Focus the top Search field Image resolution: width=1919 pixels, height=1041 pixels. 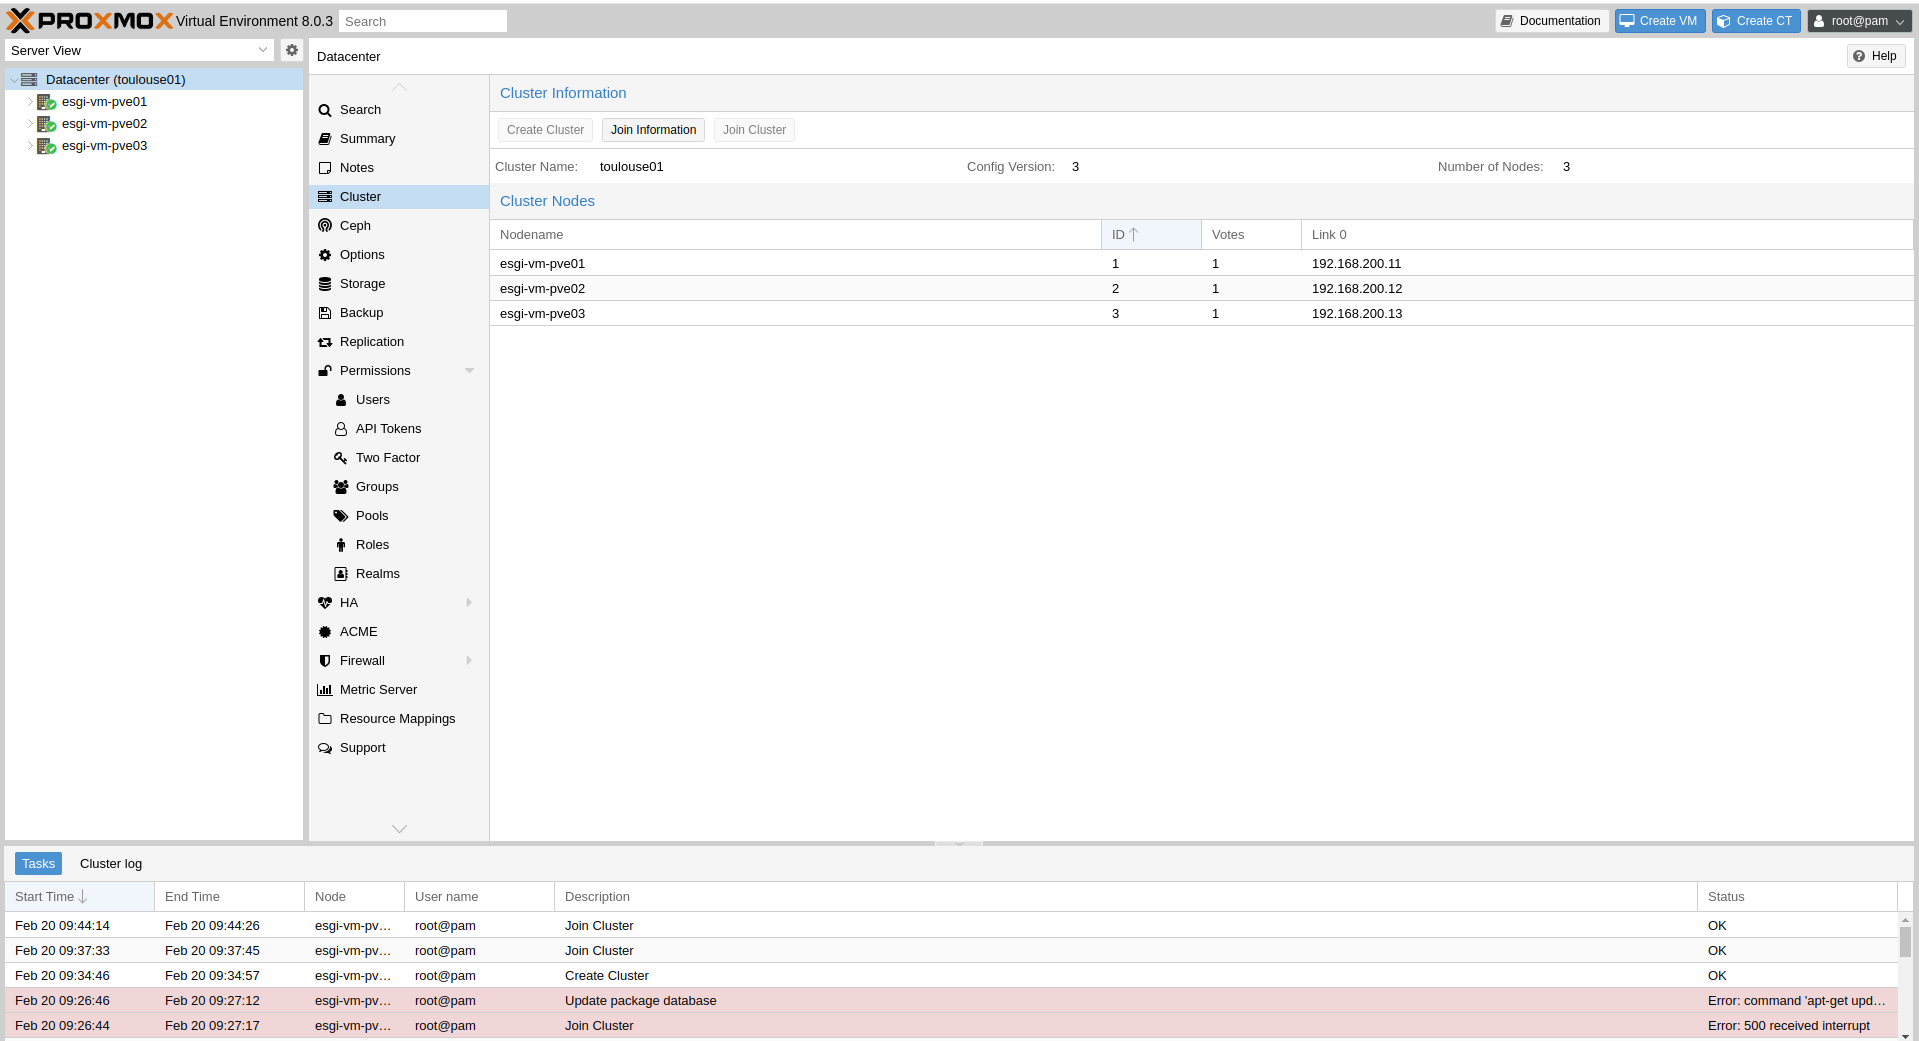tap(423, 21)
